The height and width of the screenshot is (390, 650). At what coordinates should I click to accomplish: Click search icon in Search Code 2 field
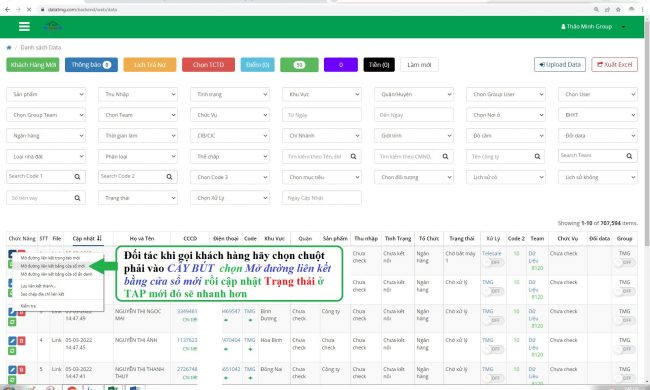(169, 177)
